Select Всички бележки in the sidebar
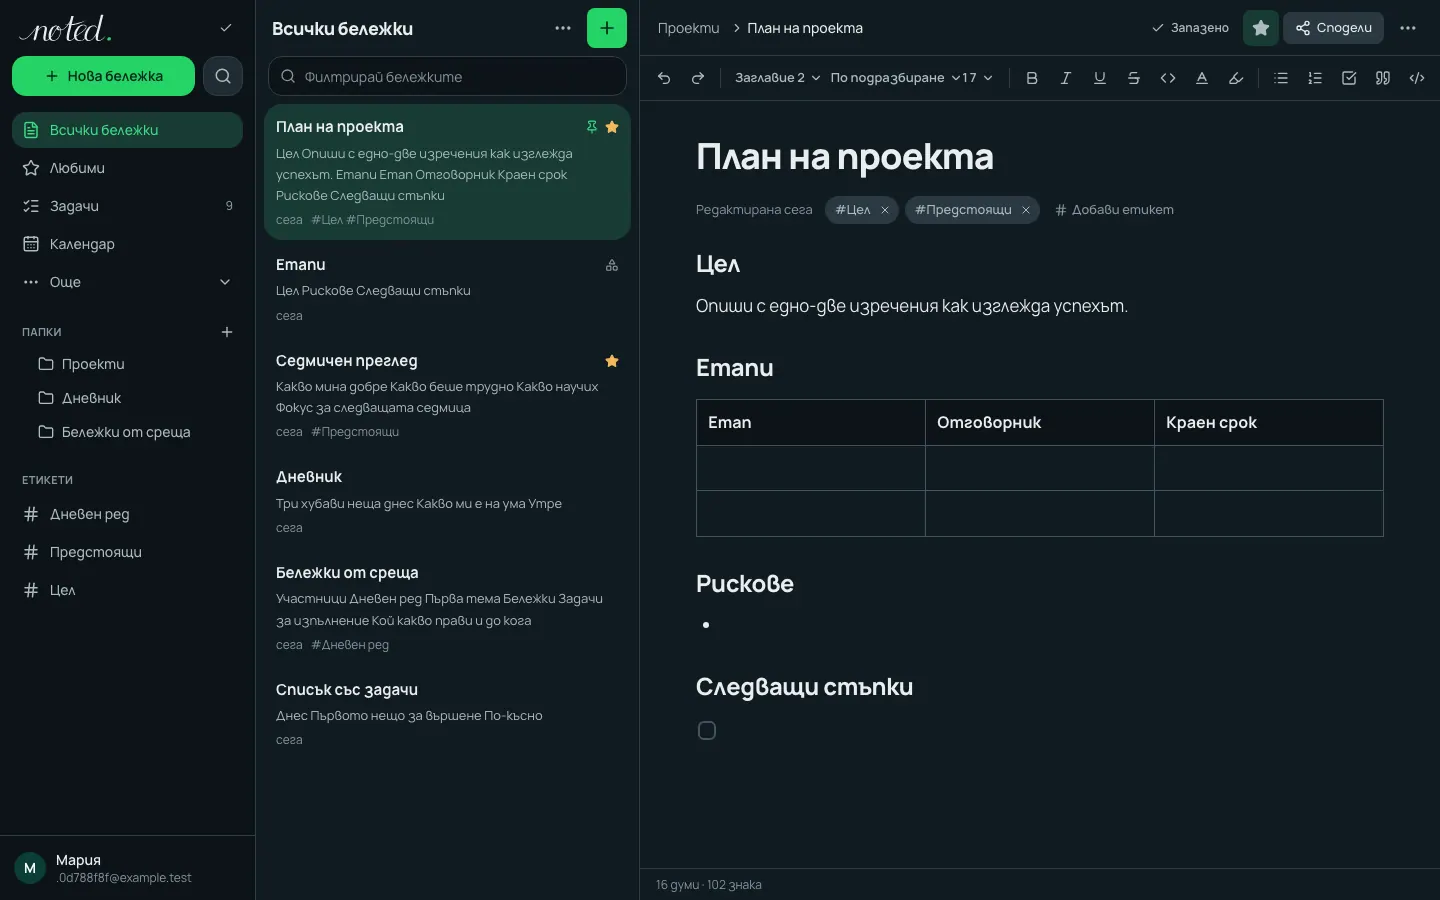The width and height of the screenshot is (1440, 900). pyautogui.click(x=127, y=130)
